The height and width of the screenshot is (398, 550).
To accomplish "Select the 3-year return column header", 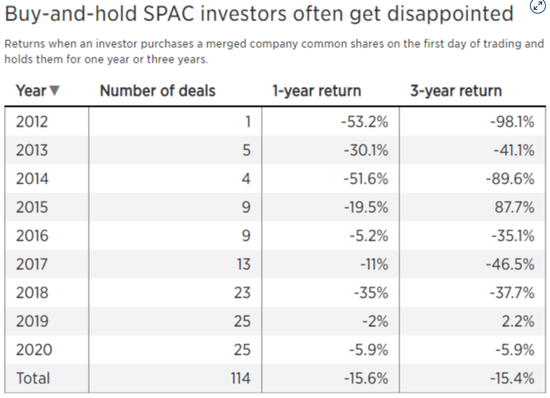I will (x=456, y=91).
